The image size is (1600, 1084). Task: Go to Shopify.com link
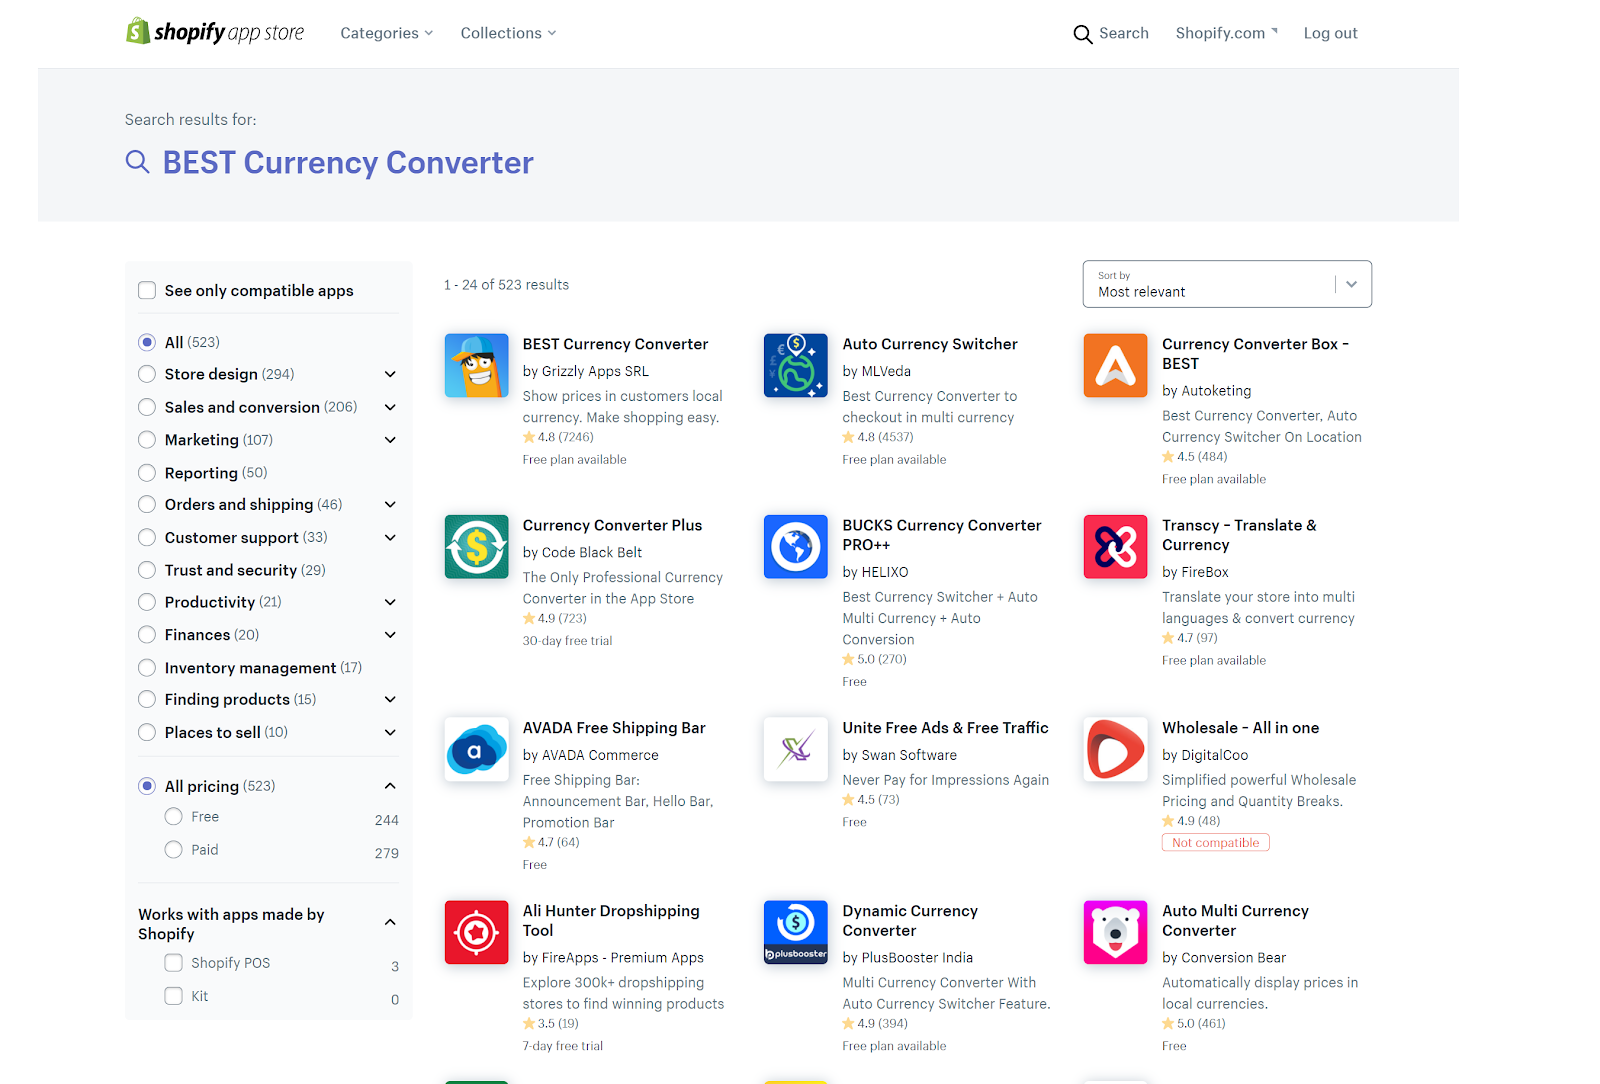click(x=1226, y=33)
